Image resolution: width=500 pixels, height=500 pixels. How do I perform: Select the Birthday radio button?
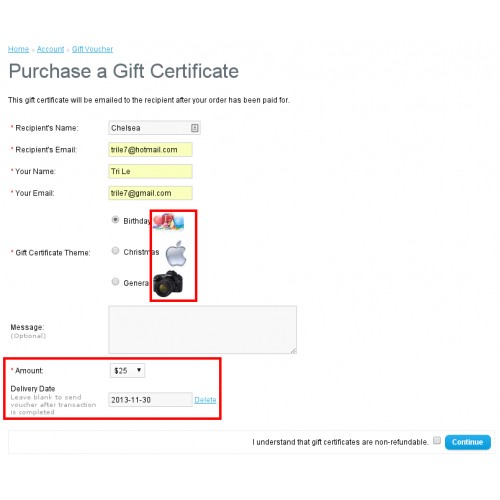pos(115,220)
